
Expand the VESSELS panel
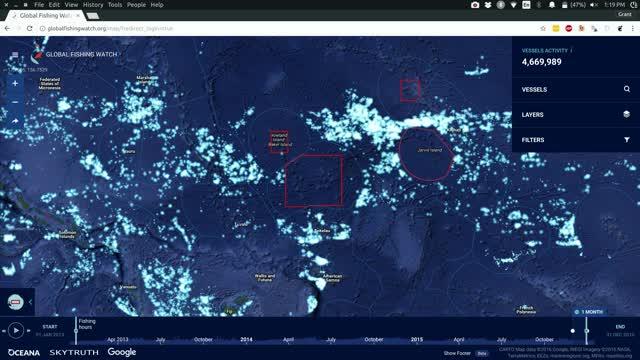pos(576,89)
